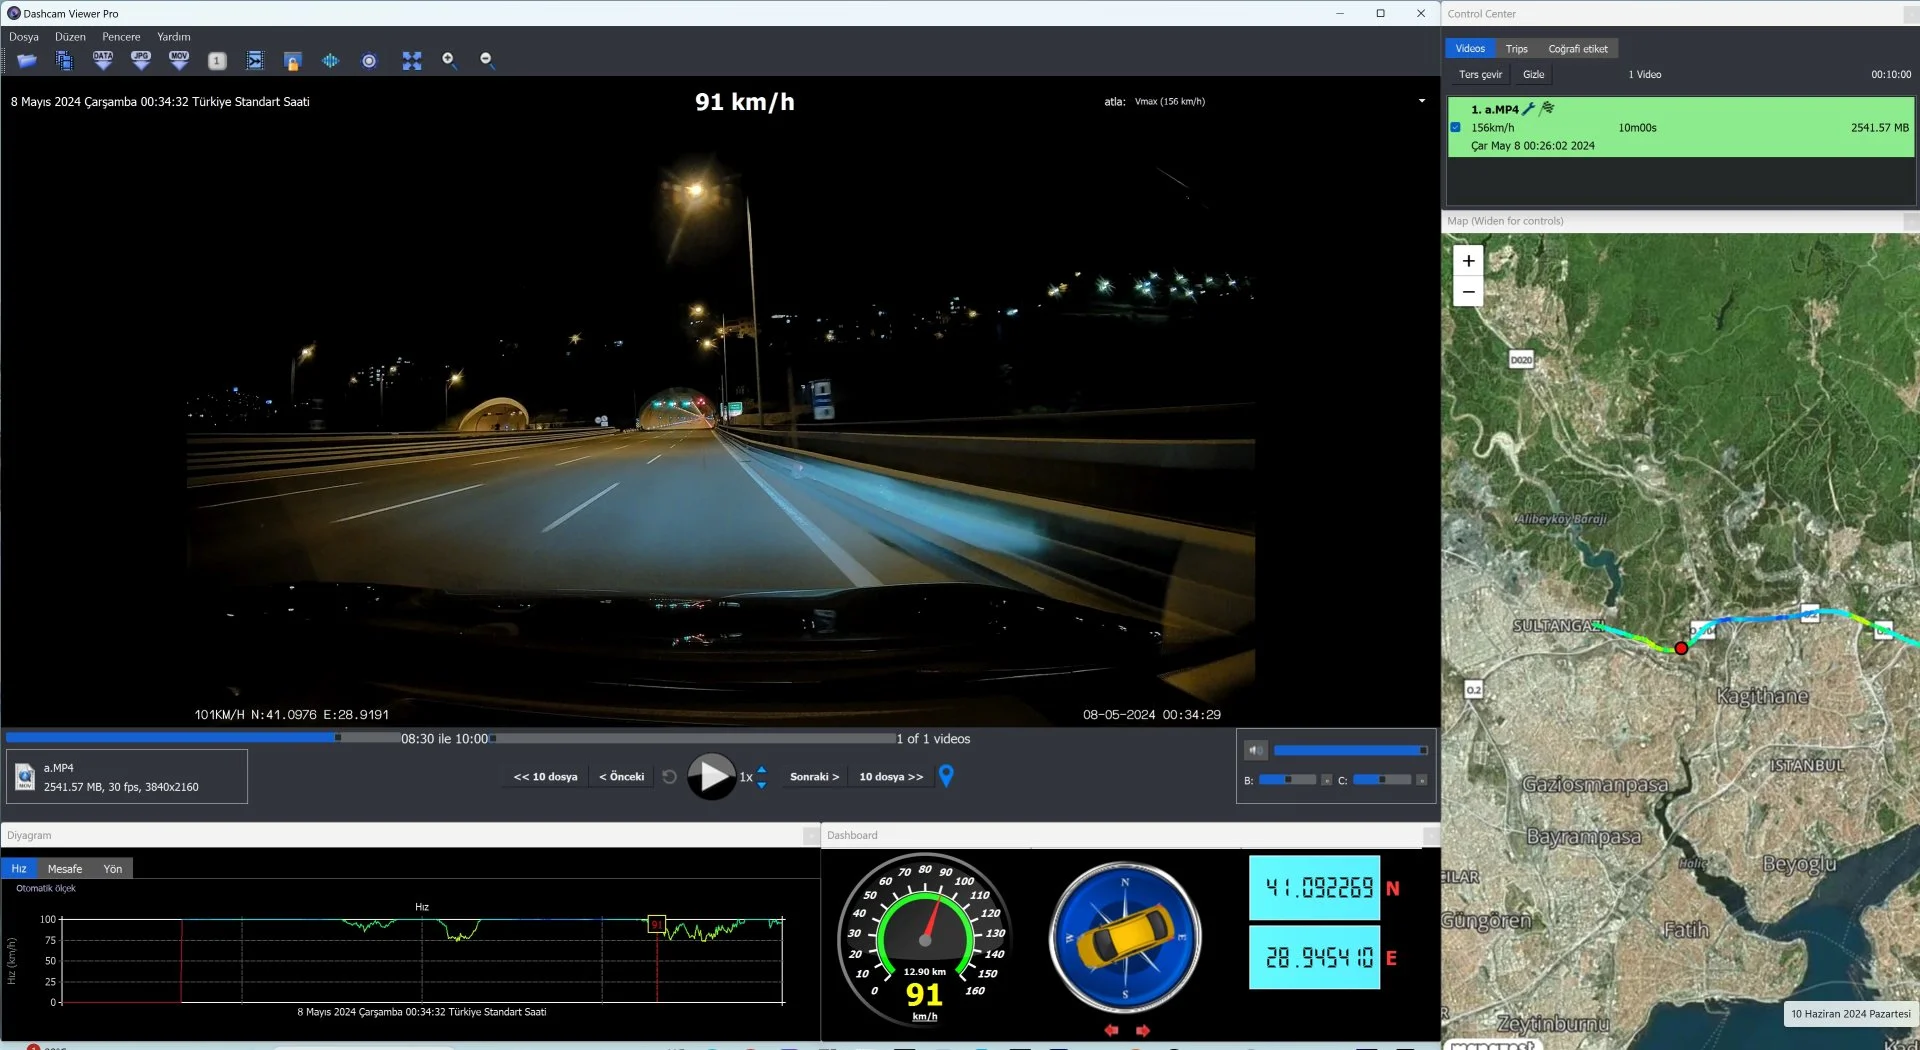Click the DATA export icon
Viewport: 1920px width, 1050px height.
tap(103, 61)
